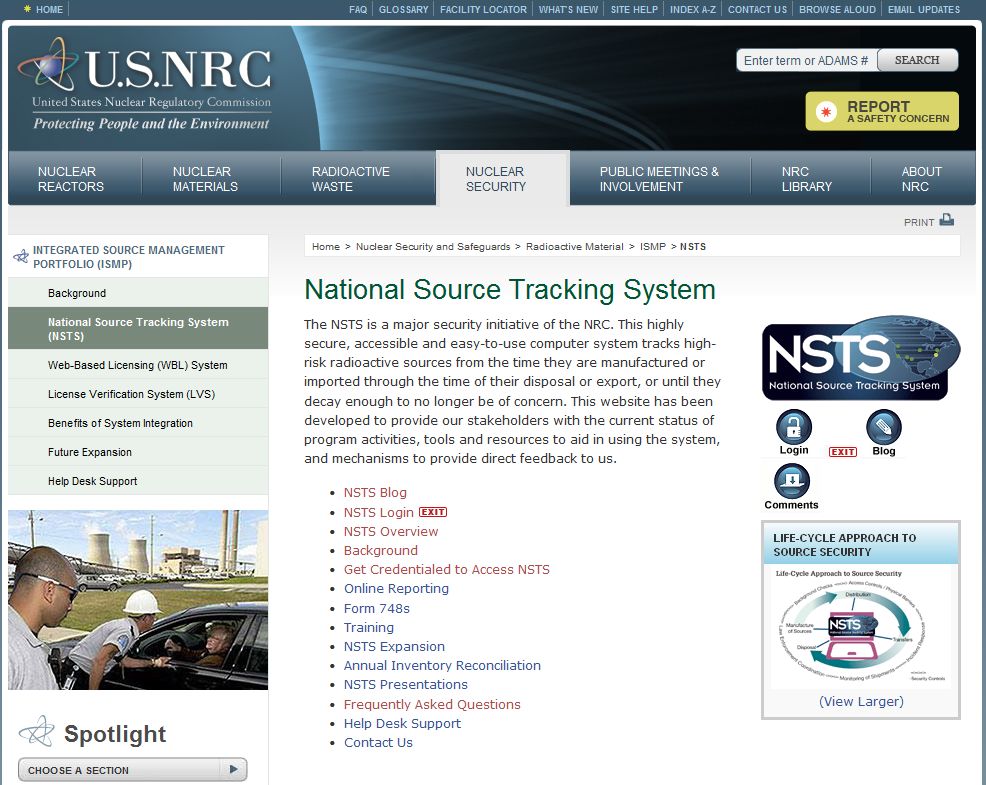Open the Nuclear Materials menu
The image size is (986, 785).
pos(205,179)
